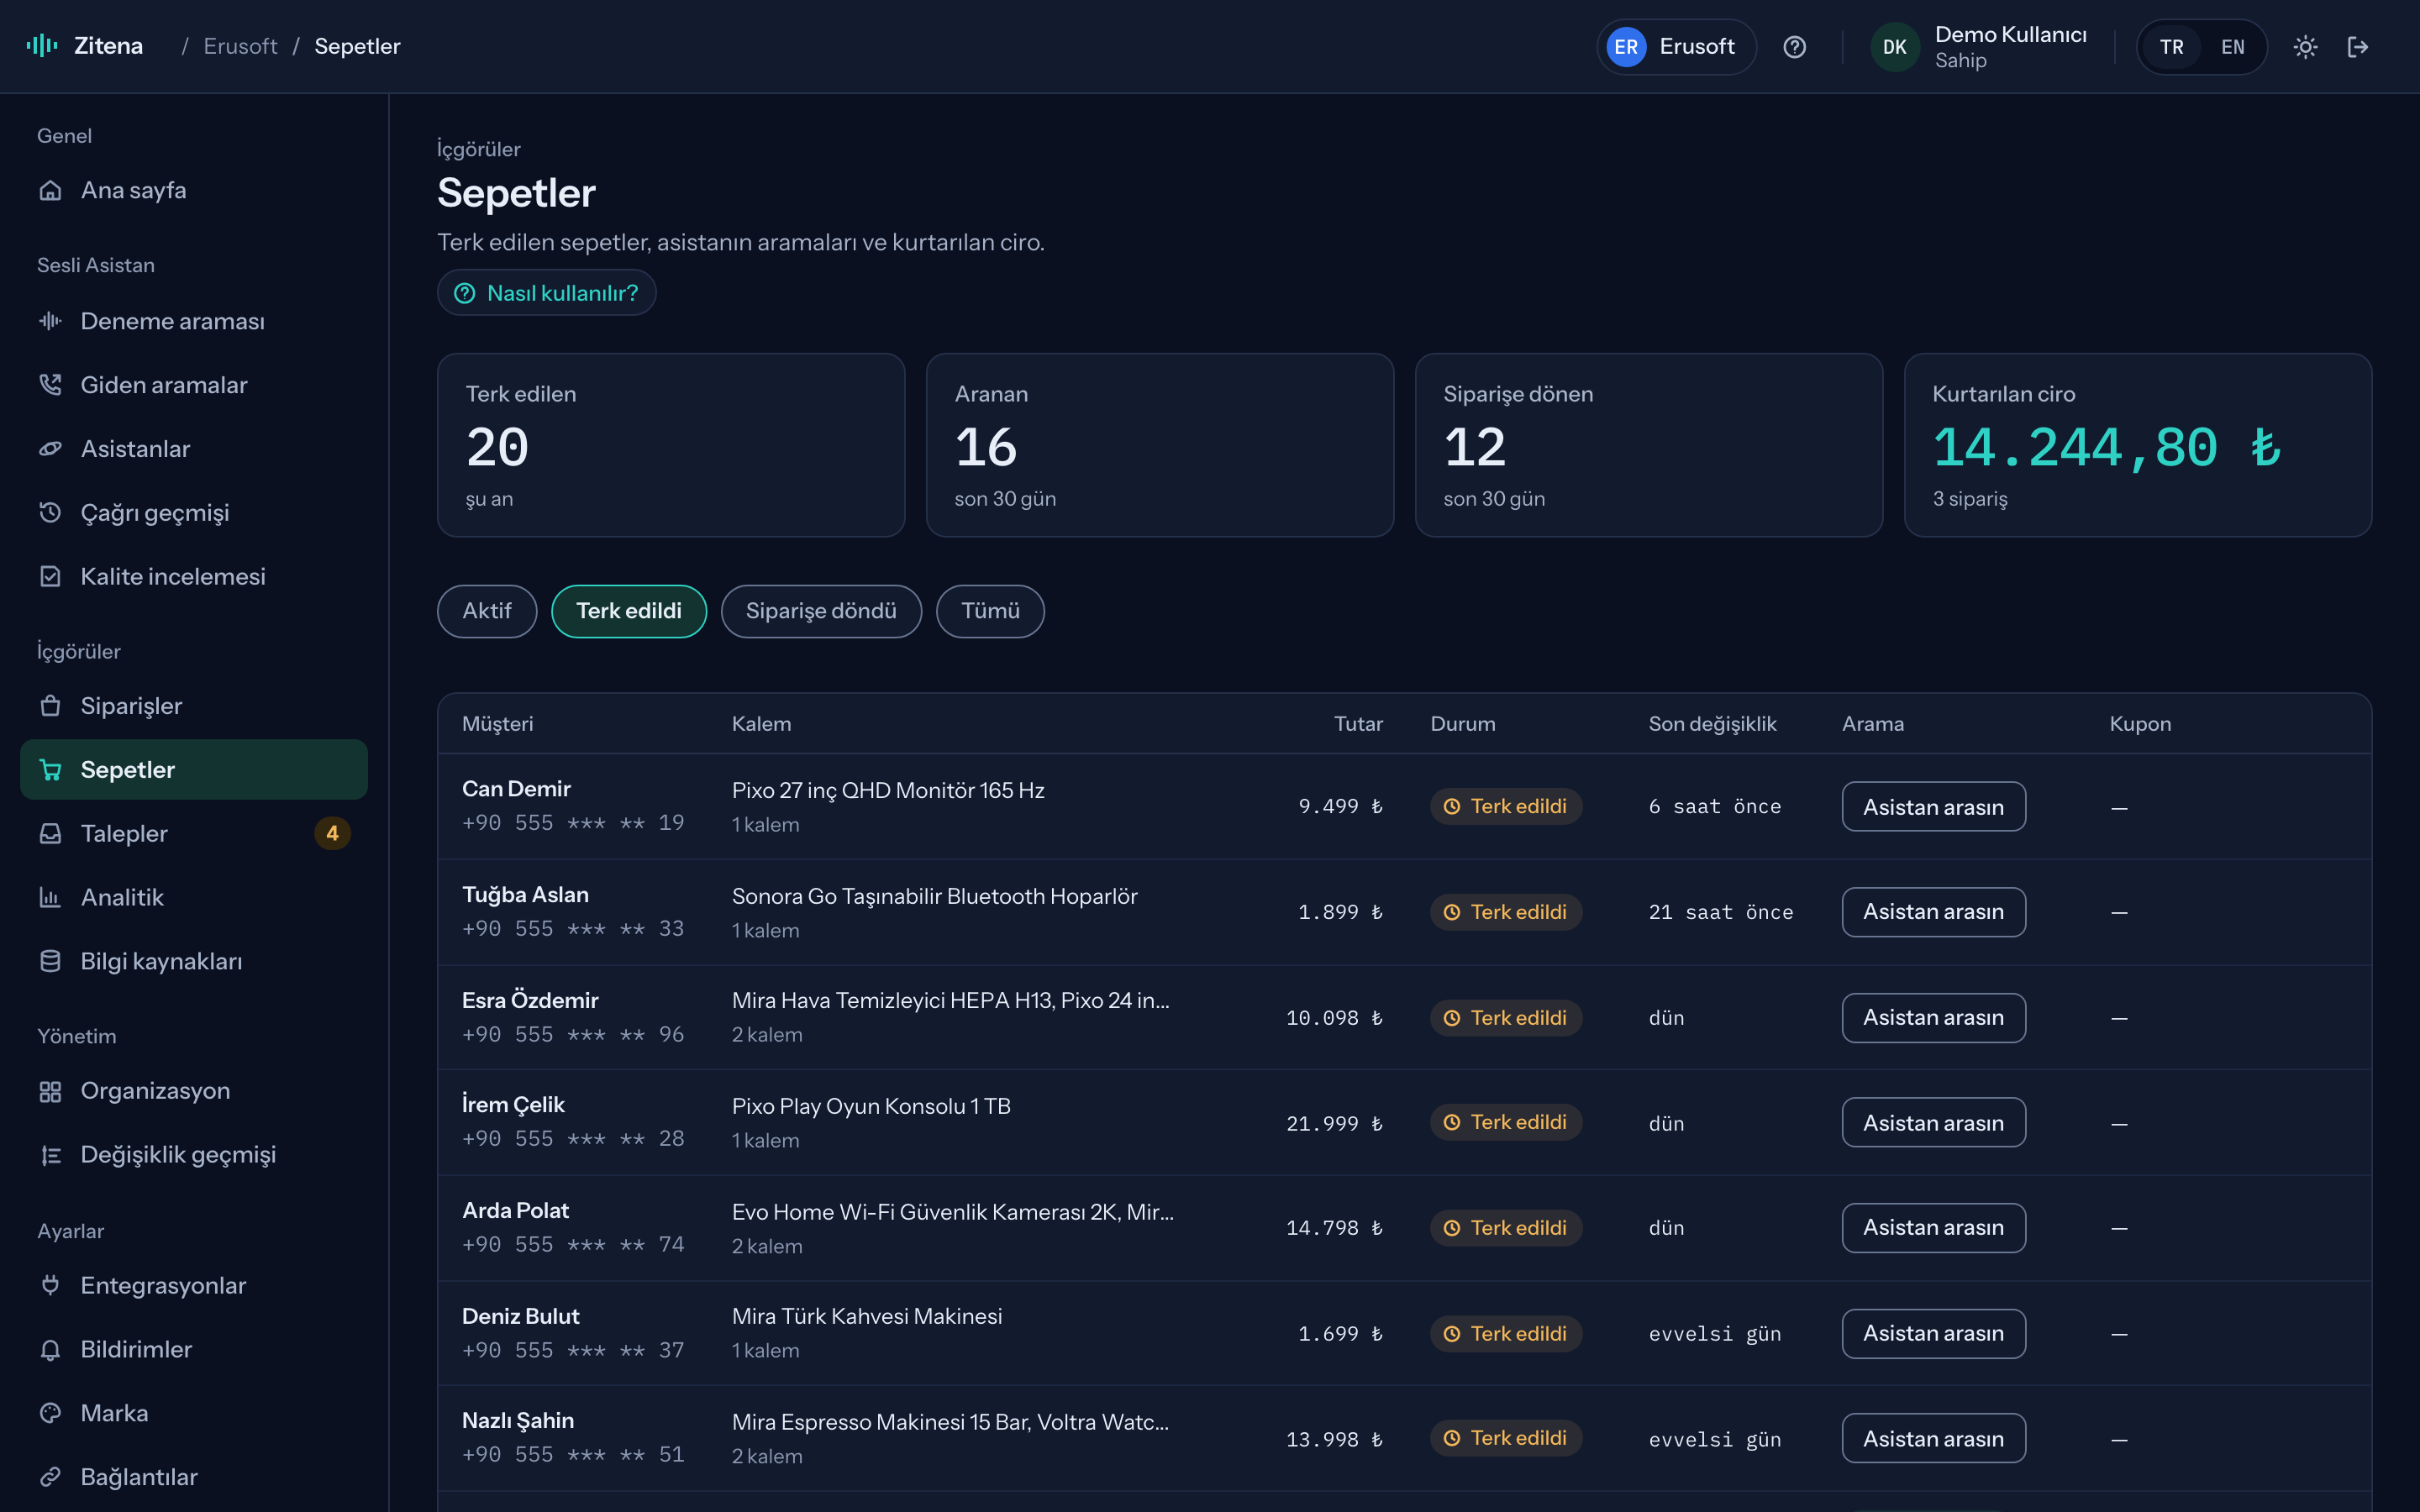
Task: Open Çağrı geçmişi history icon
Action: click(x=50, y=513)
